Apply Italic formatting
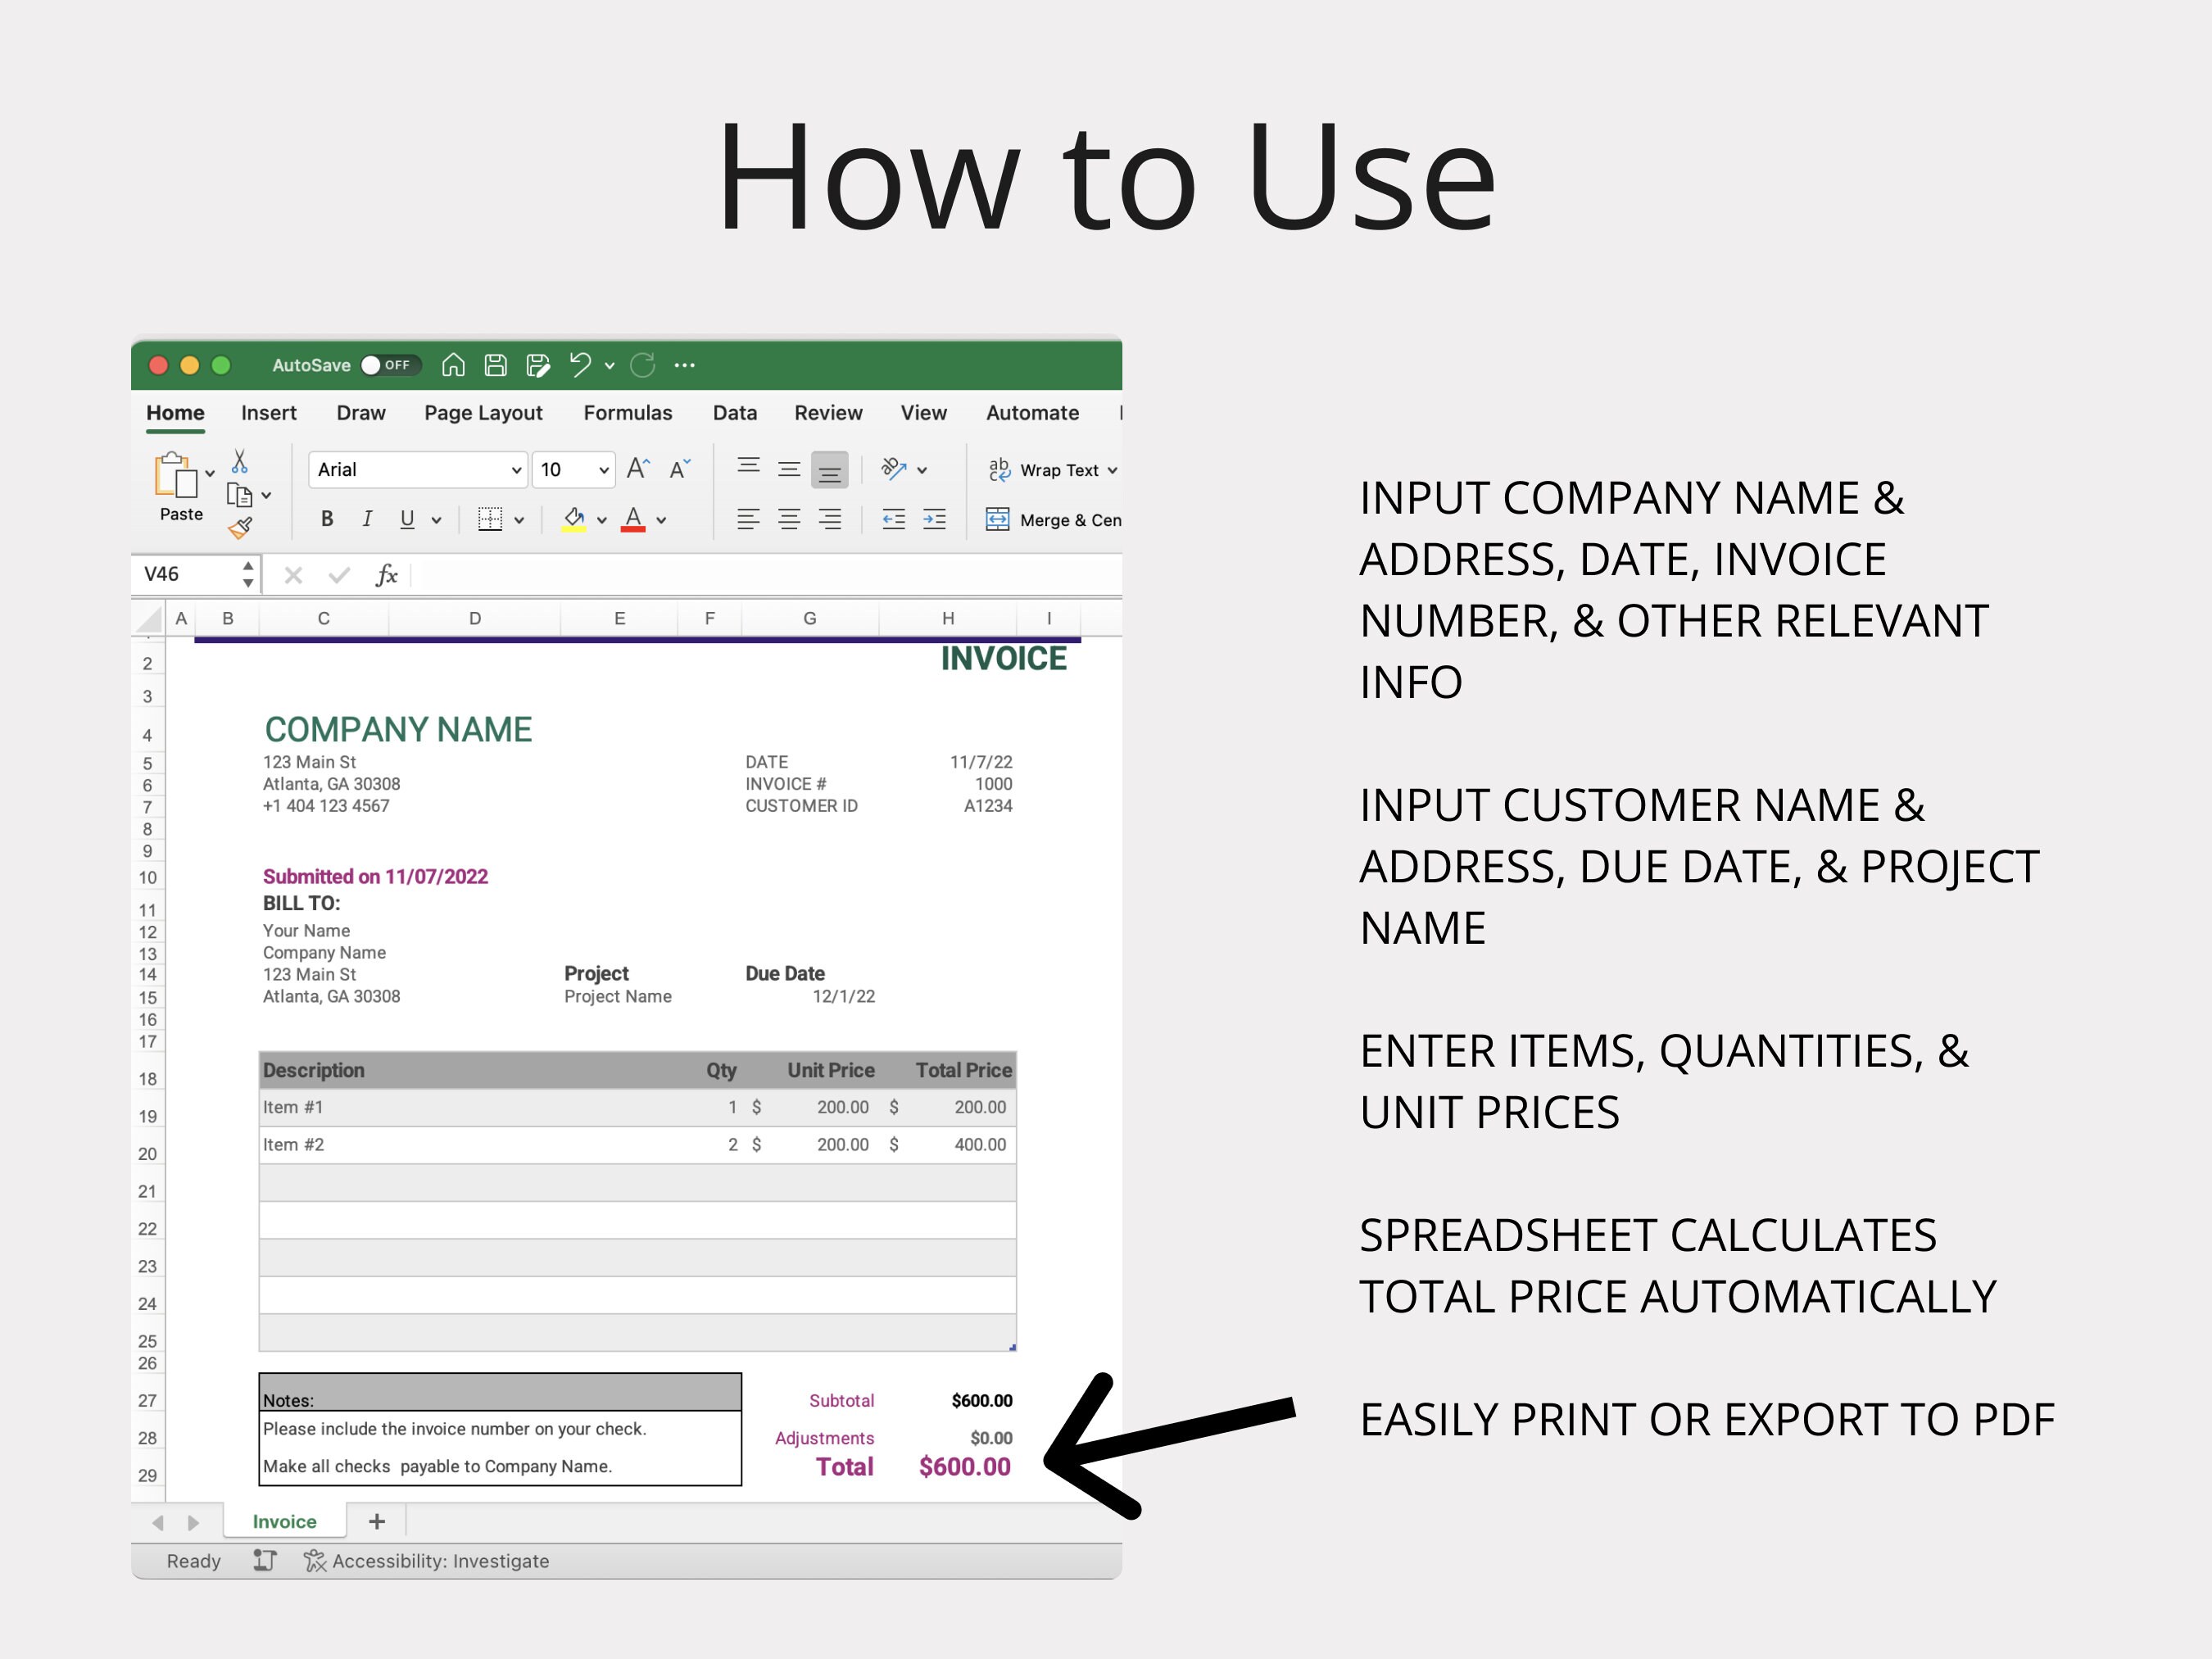Viewport: 2212px width, 1659px height. tap(367, 519)
